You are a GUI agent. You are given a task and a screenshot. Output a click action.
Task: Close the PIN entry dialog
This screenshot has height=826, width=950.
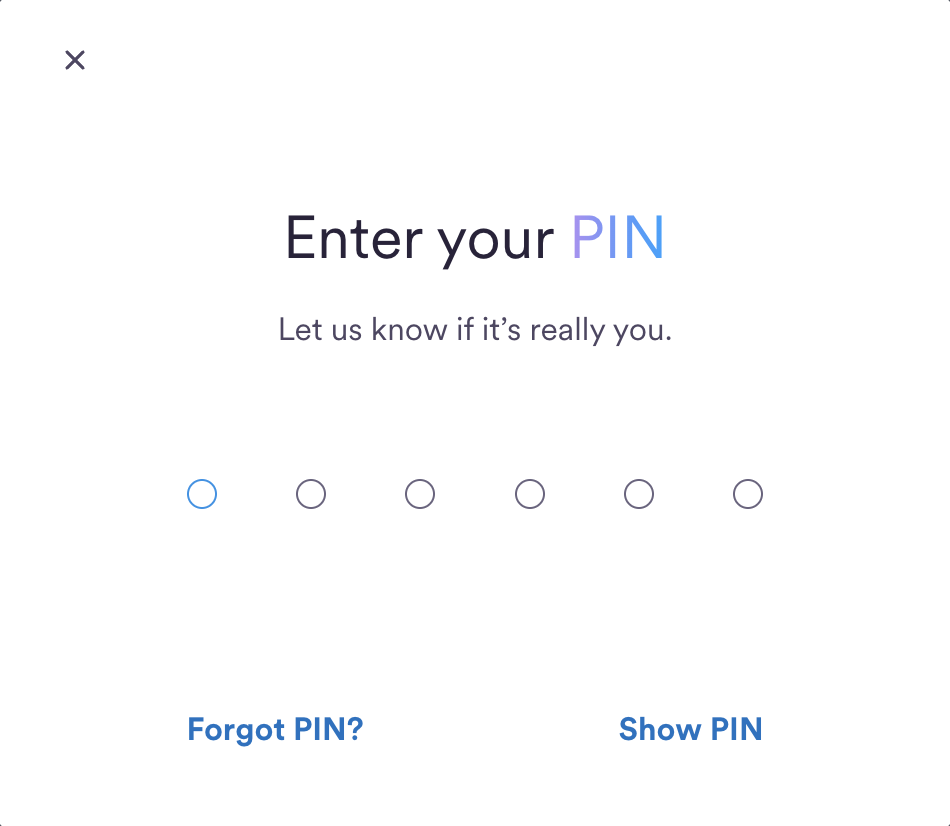pyautogui.click(x=75, y=60)
